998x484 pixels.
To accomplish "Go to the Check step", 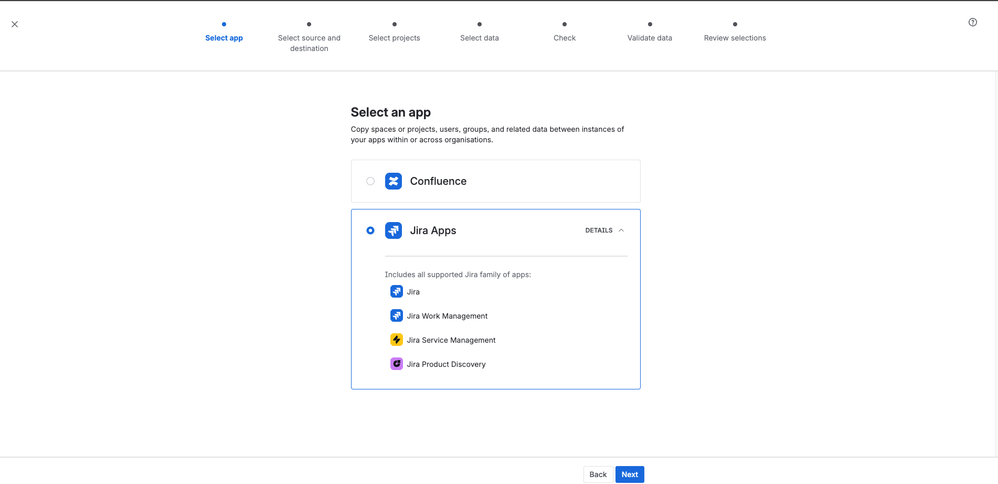I will [565, 38].
